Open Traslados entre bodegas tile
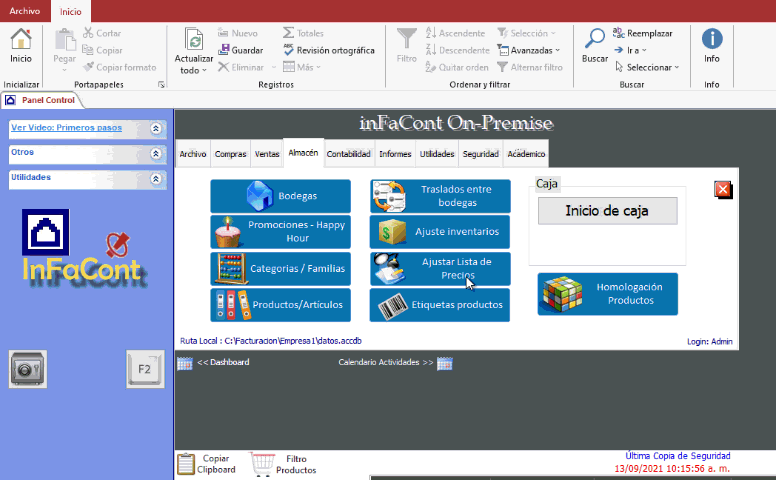Viewport: 776px width, 480px height. (x=440, y=196)
